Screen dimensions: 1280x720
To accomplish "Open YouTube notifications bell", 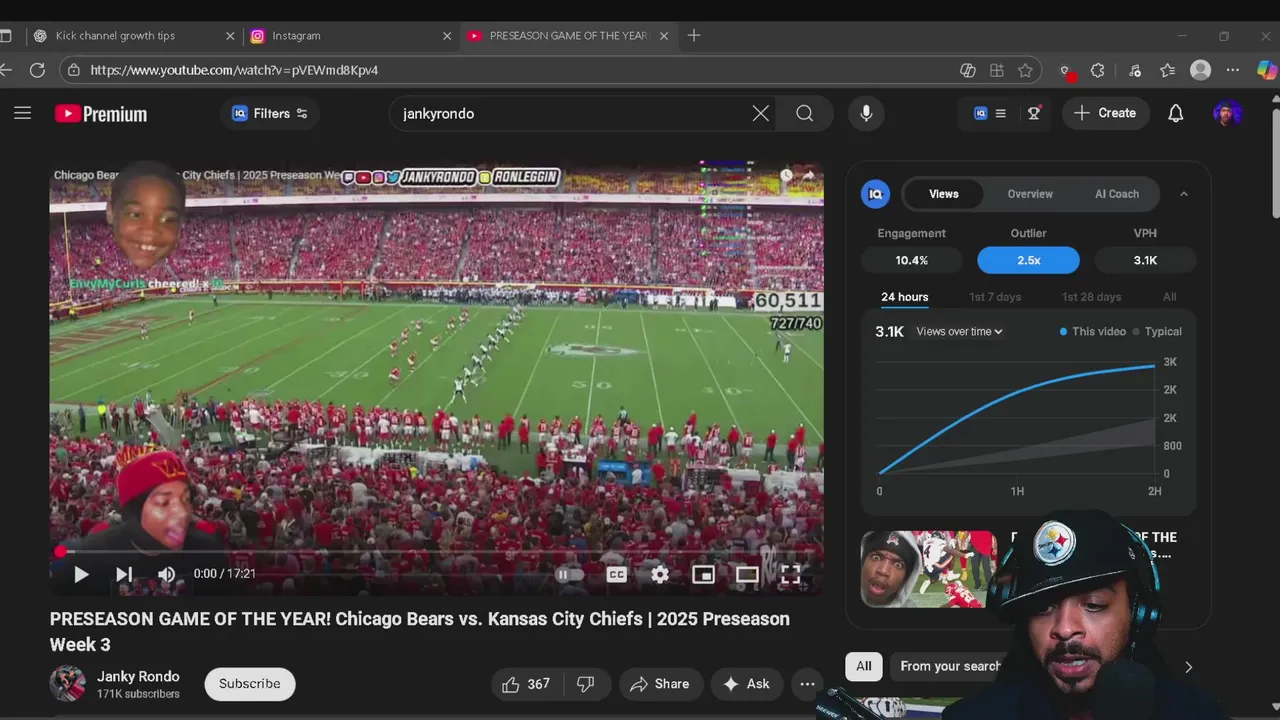I will pyautogui.click(x=1176, y=113).
